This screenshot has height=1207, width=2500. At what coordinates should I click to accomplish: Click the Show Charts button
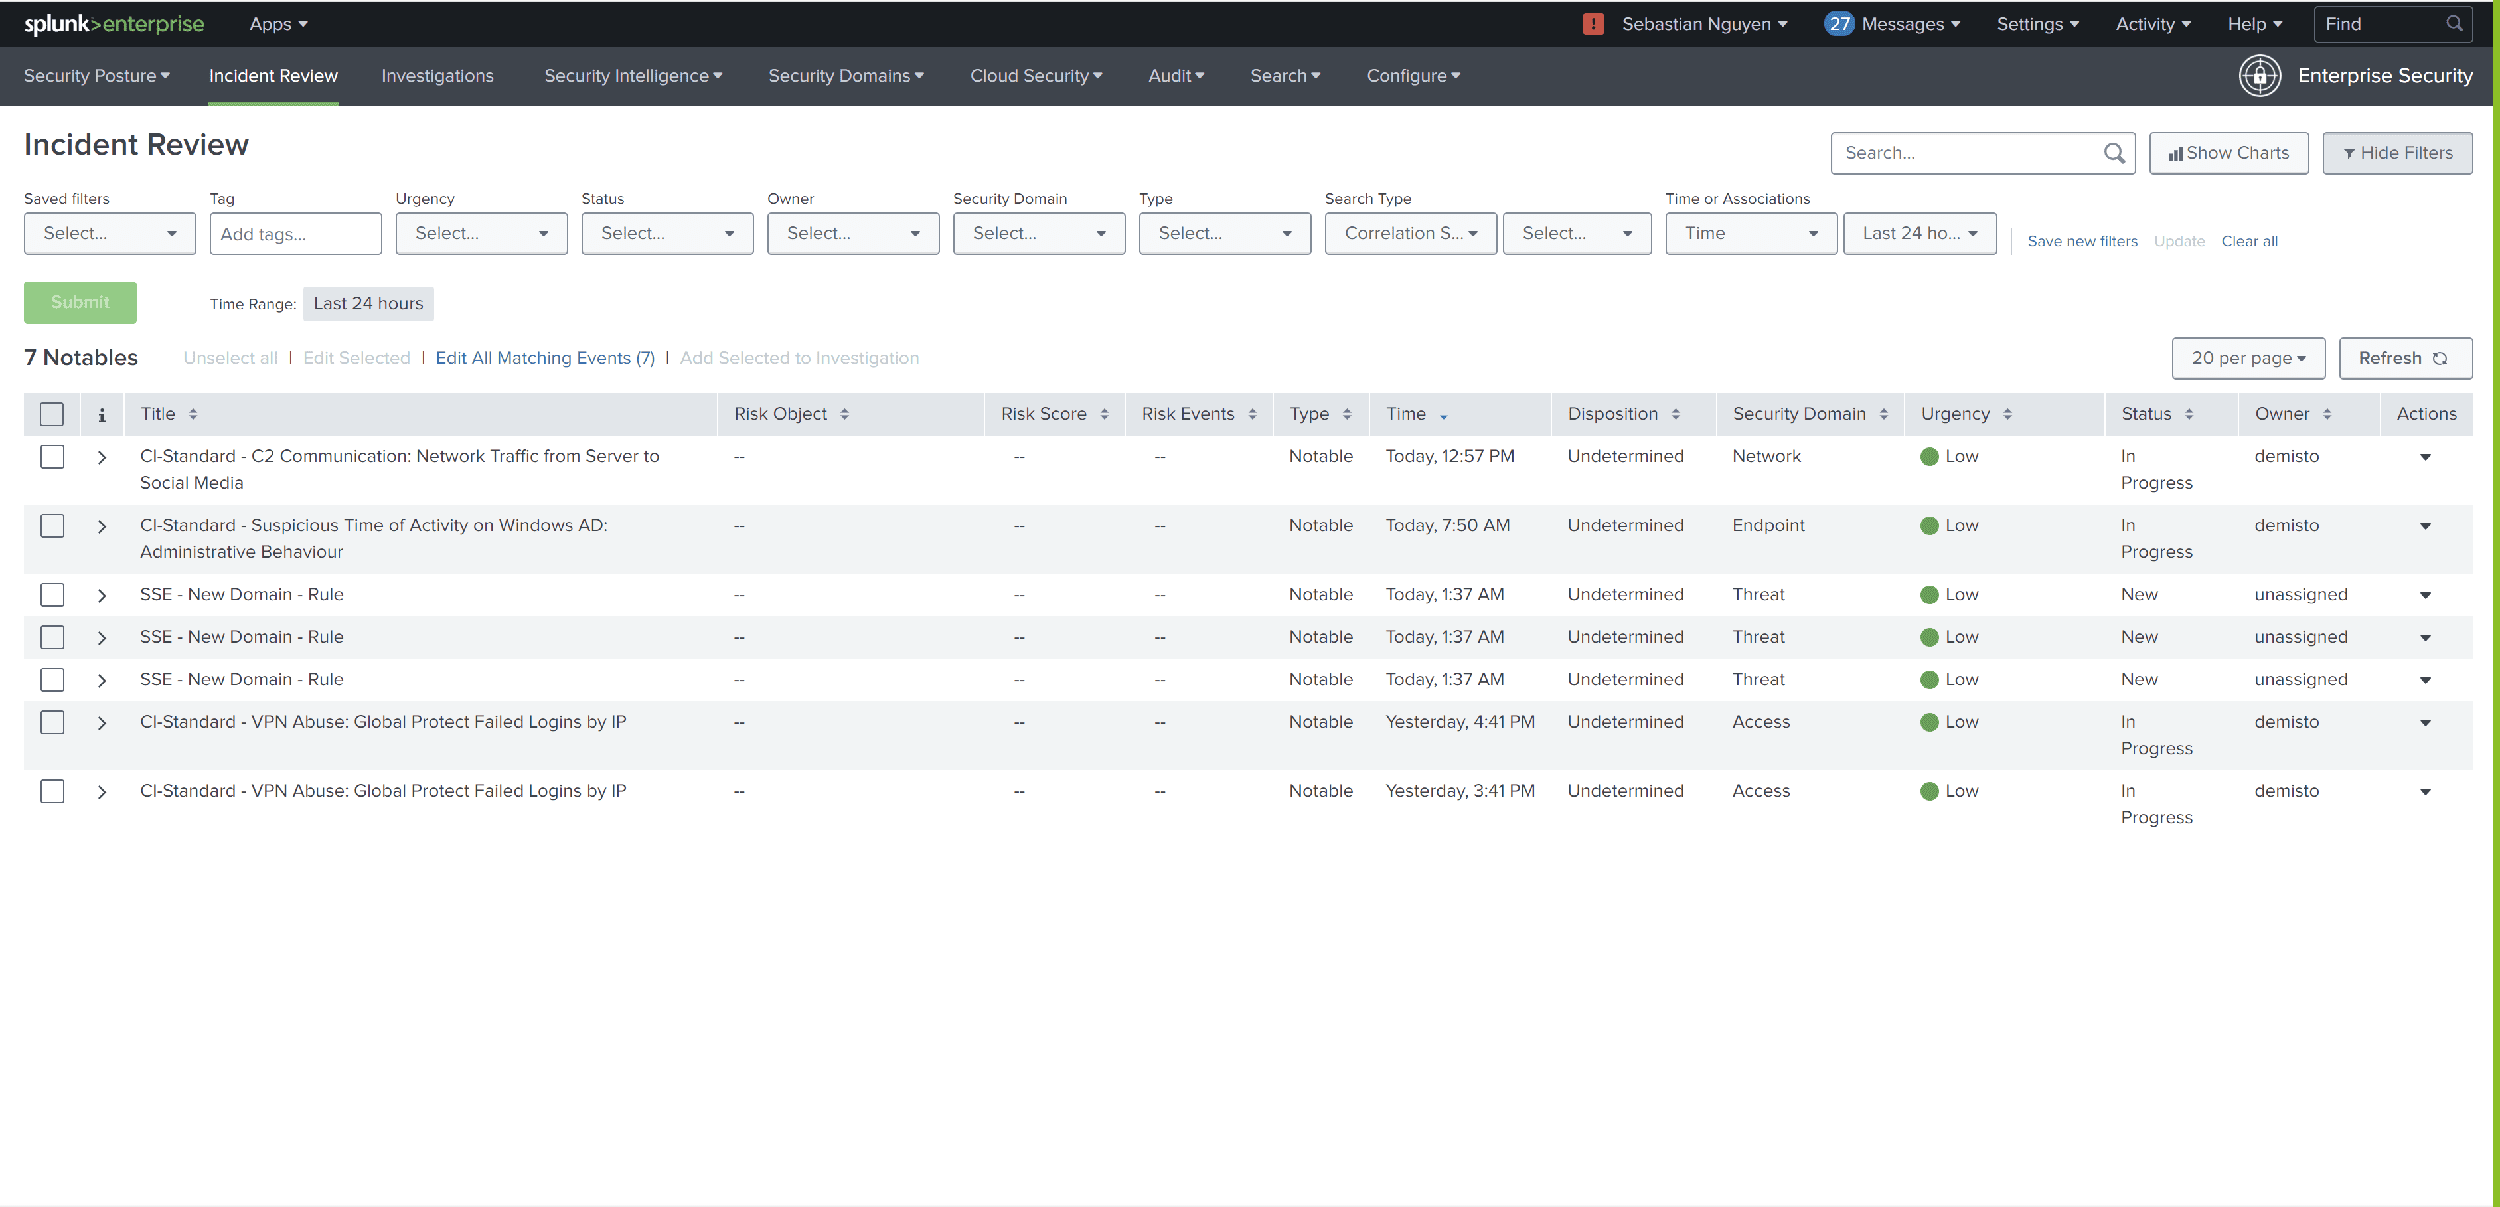[x=2228, y=153]
